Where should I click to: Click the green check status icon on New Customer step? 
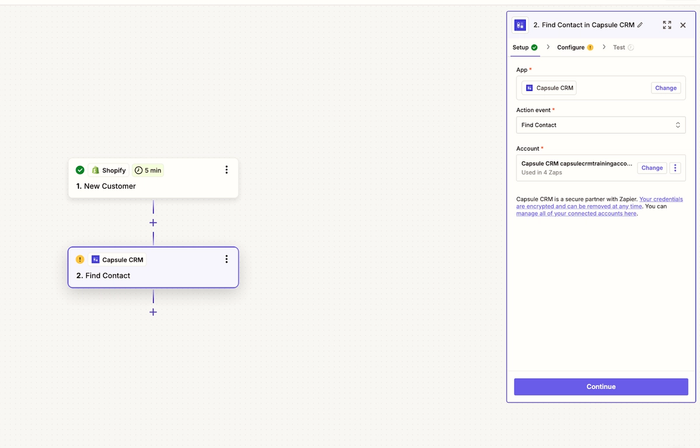point(80,170)
